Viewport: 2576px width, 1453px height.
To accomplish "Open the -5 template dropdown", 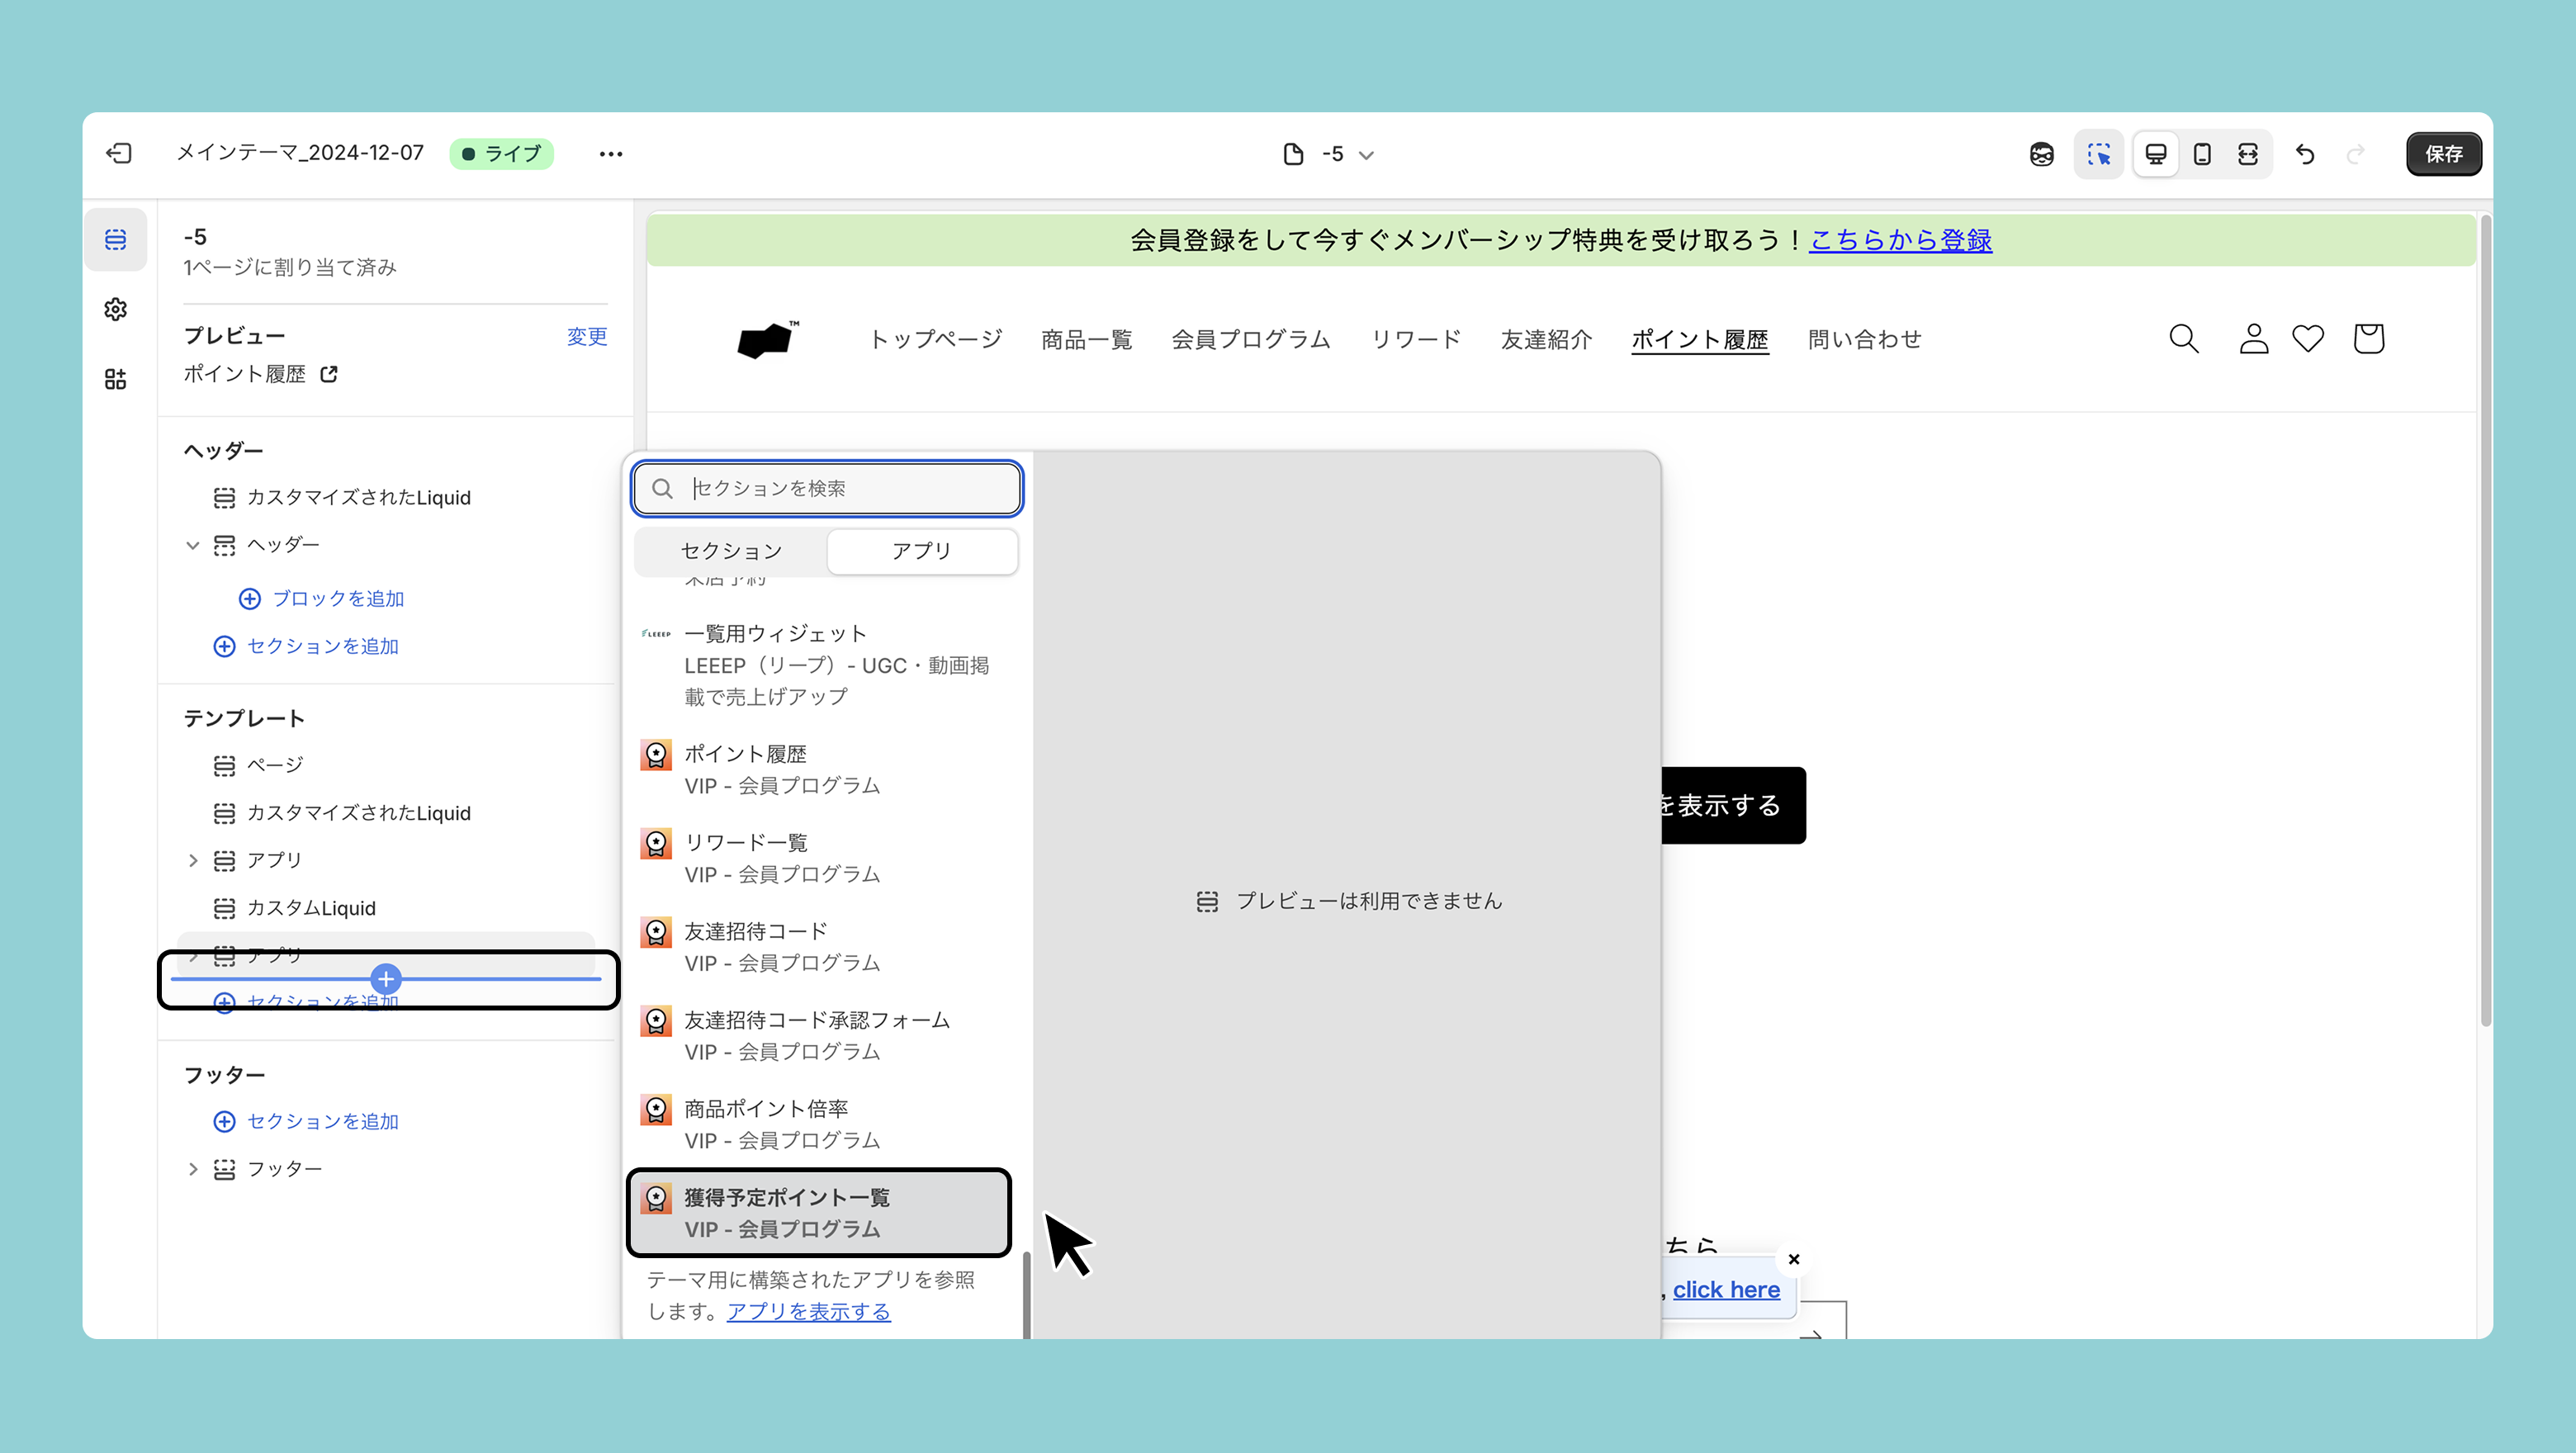I will tap(1330, 154).
